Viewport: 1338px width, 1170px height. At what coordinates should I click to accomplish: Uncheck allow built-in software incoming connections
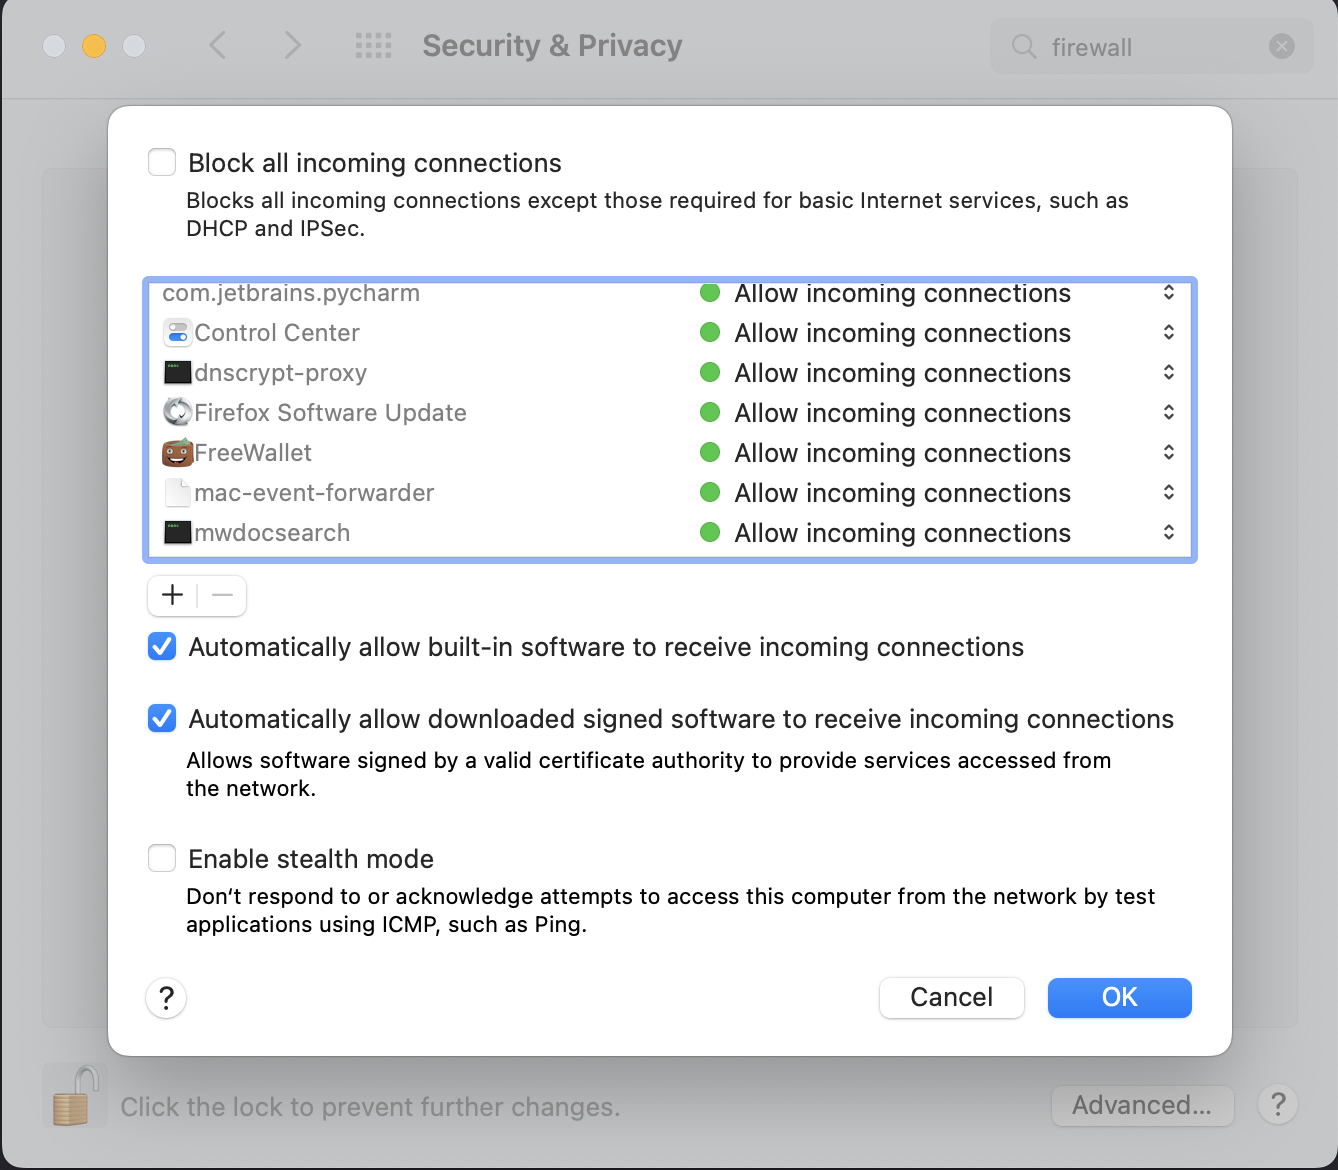(162, 647)
